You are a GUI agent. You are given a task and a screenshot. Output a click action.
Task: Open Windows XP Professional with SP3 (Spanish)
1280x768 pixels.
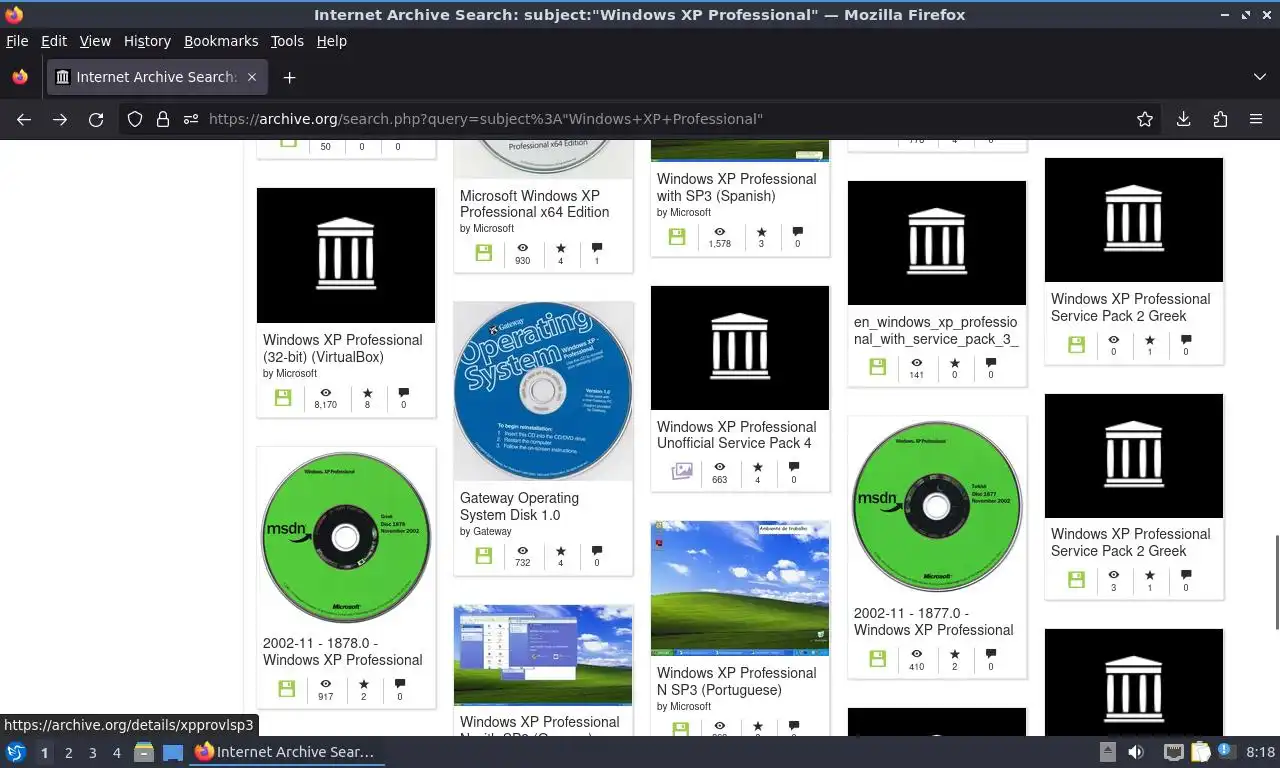point(736,187)
